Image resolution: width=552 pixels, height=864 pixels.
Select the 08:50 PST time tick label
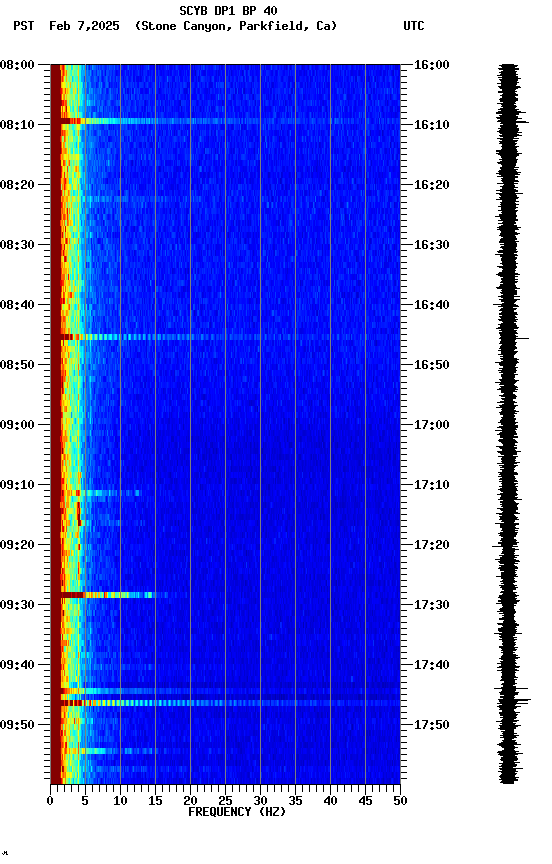click(17, 365)
